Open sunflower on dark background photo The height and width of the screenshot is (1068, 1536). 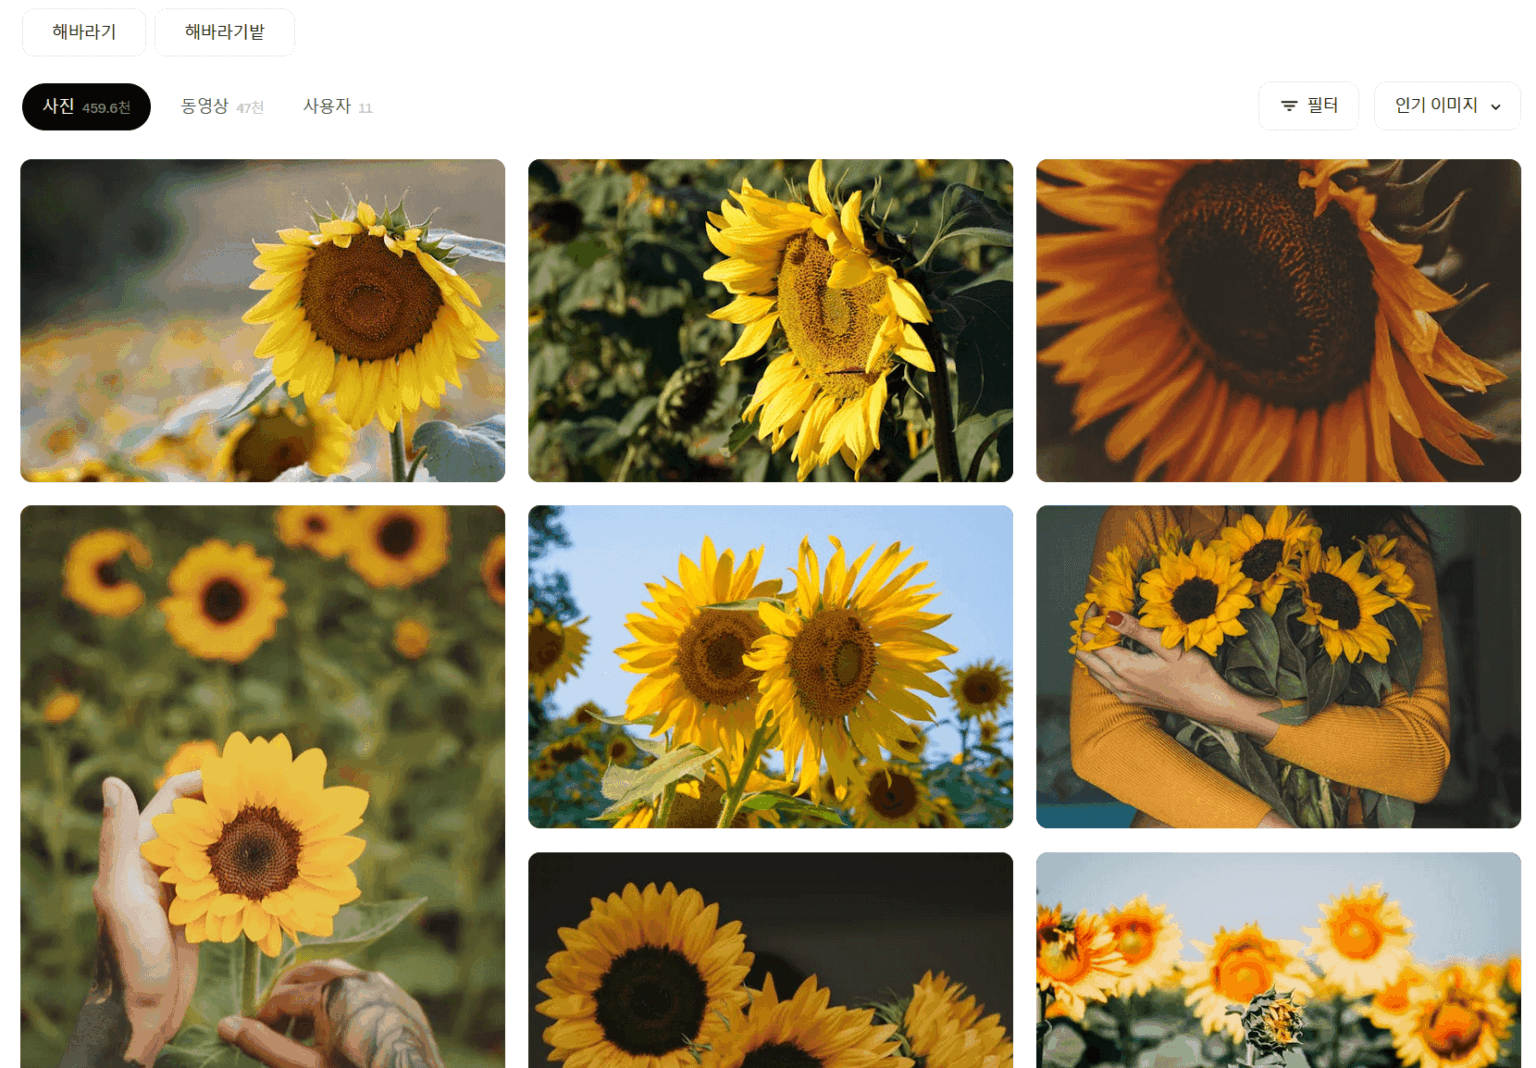tap(770, 960)
